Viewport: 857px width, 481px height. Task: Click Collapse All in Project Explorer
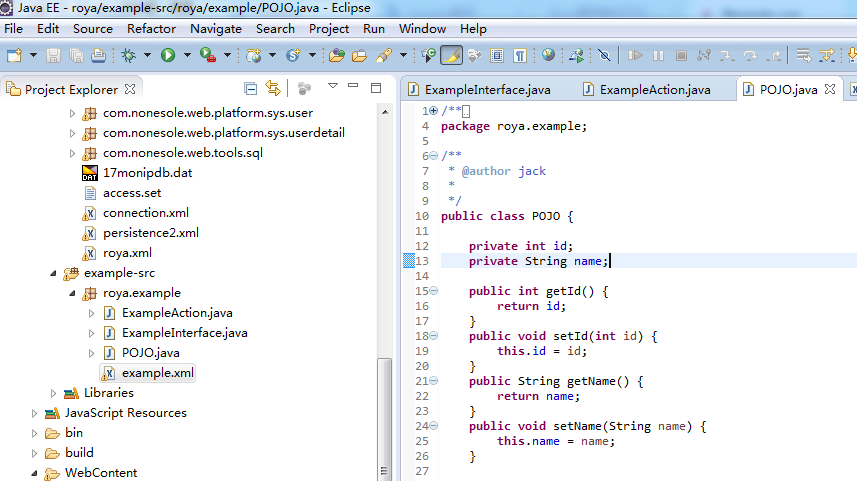click(x=250, y=89)
